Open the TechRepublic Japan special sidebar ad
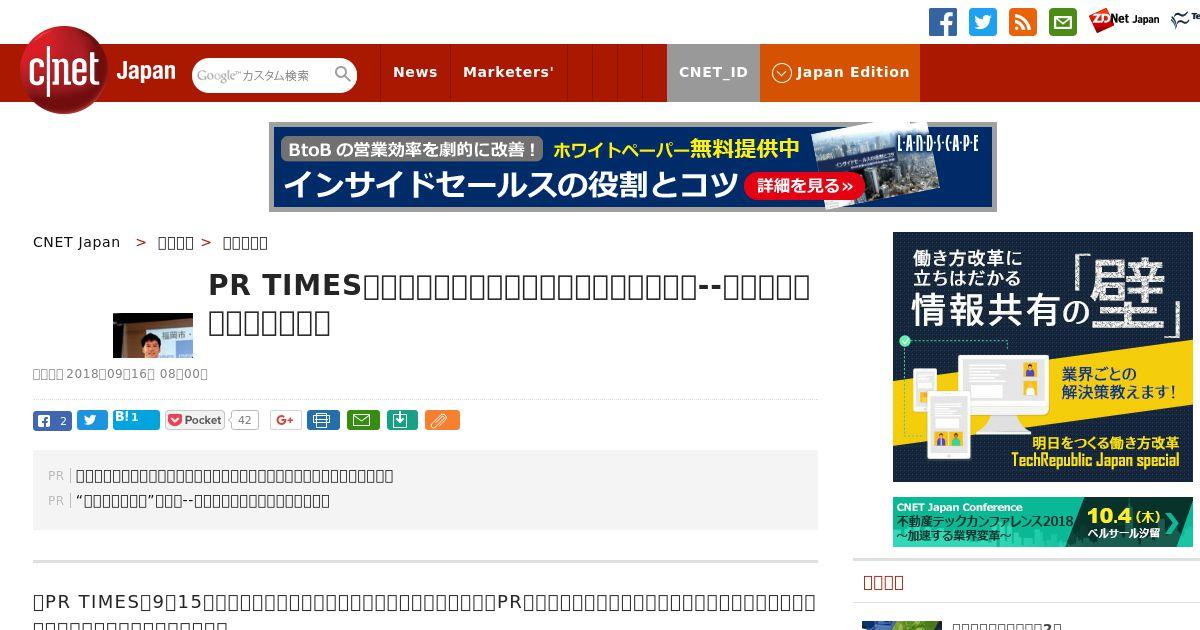This screenshot has height=630, width=1200. point(1043,357)
